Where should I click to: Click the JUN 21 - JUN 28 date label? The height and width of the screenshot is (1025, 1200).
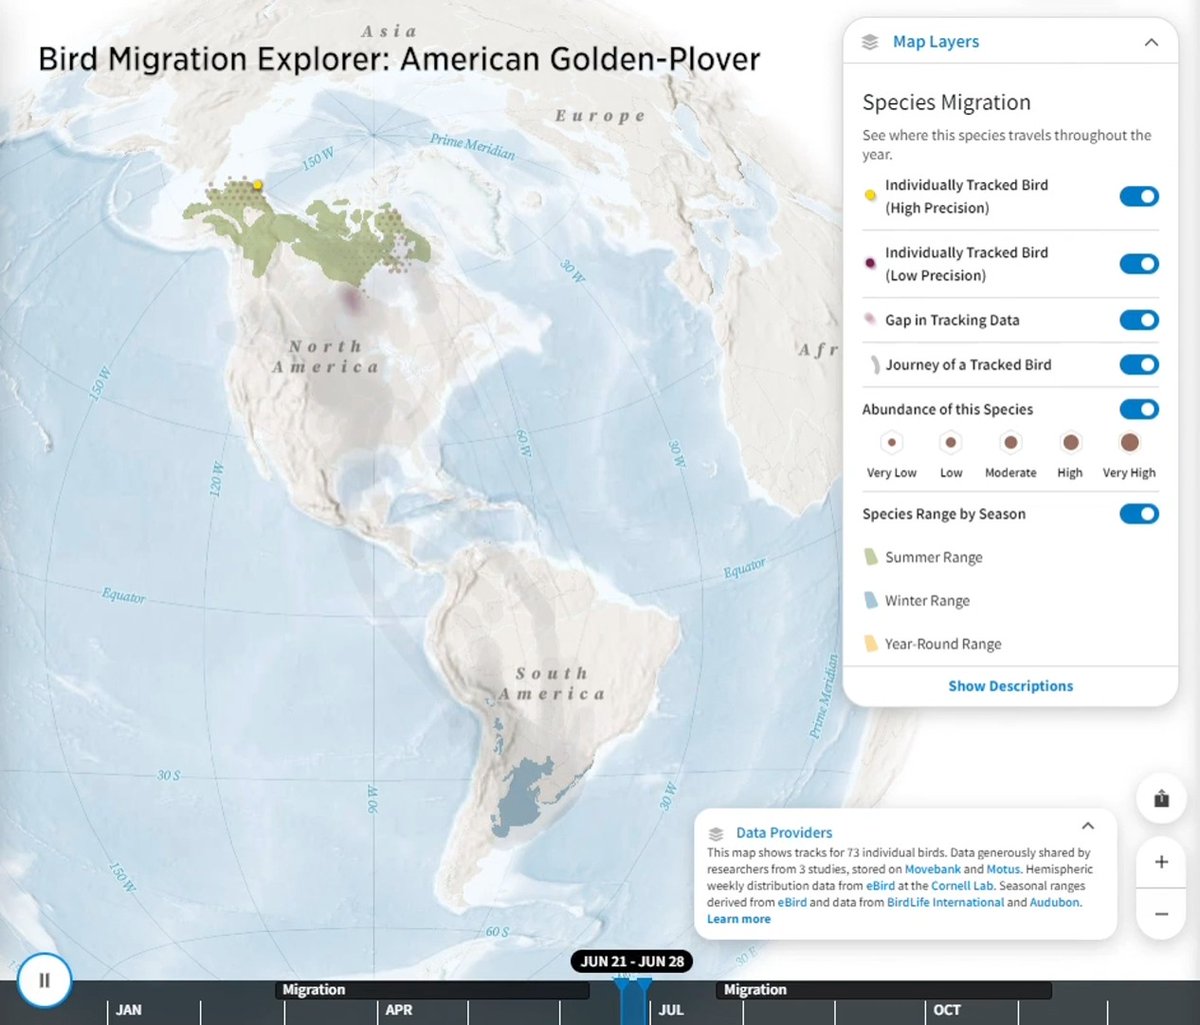632,962
